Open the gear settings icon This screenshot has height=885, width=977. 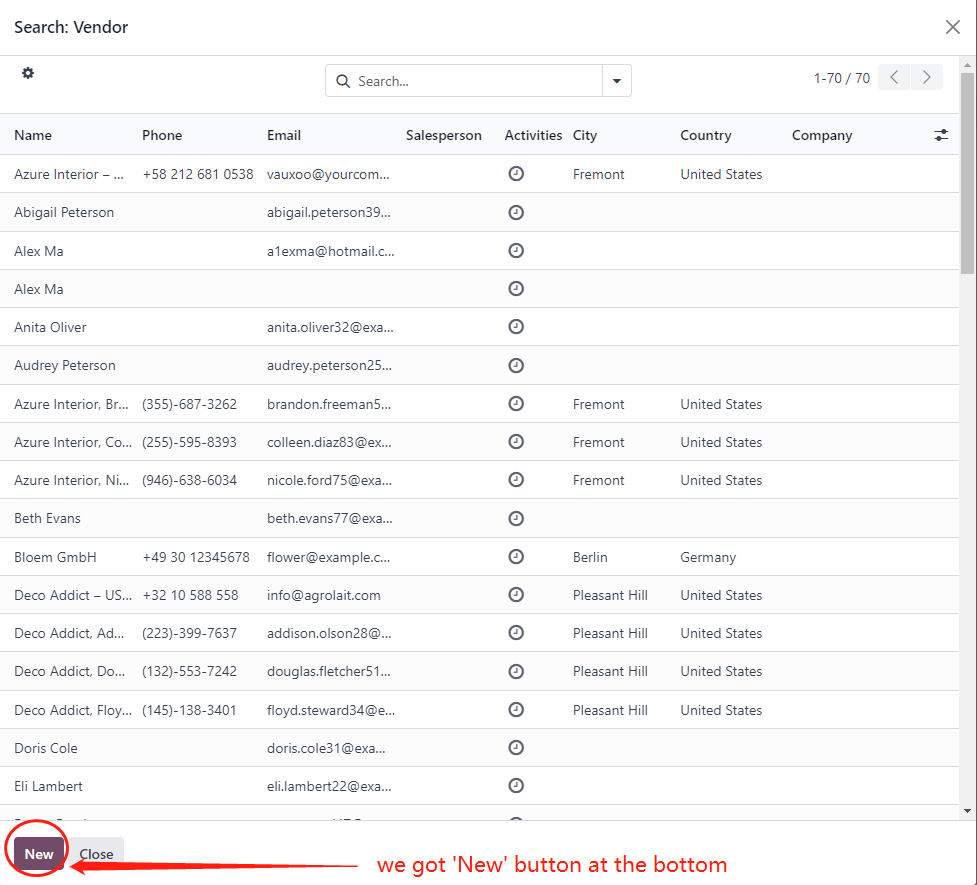tap(28, 73)
